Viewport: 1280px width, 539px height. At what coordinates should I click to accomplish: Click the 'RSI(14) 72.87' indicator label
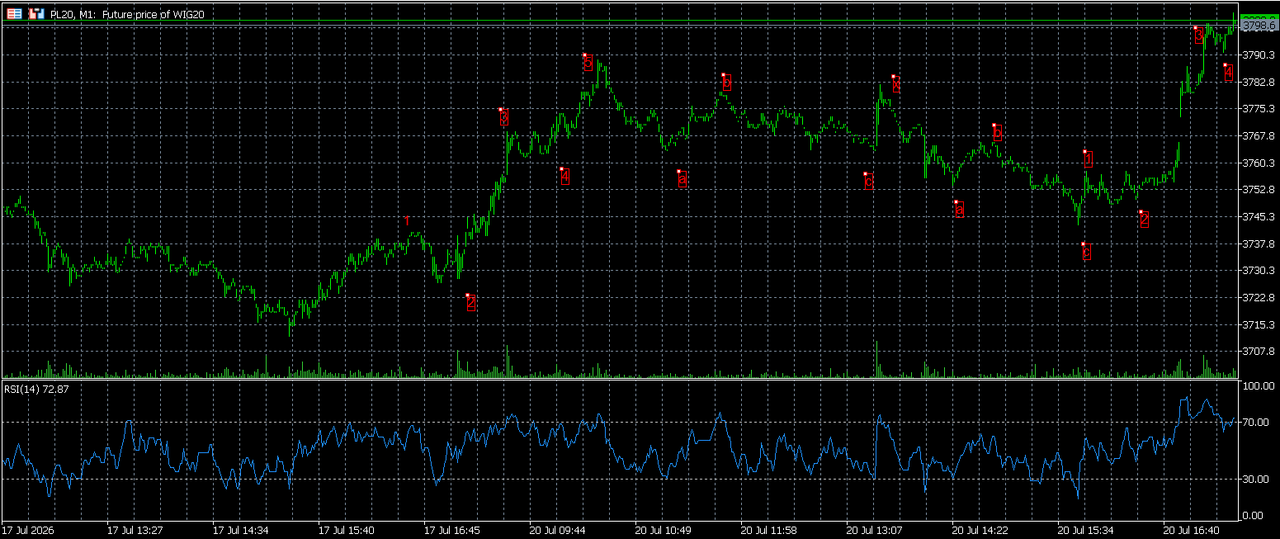pyautogui.click(x=37, y=388)
